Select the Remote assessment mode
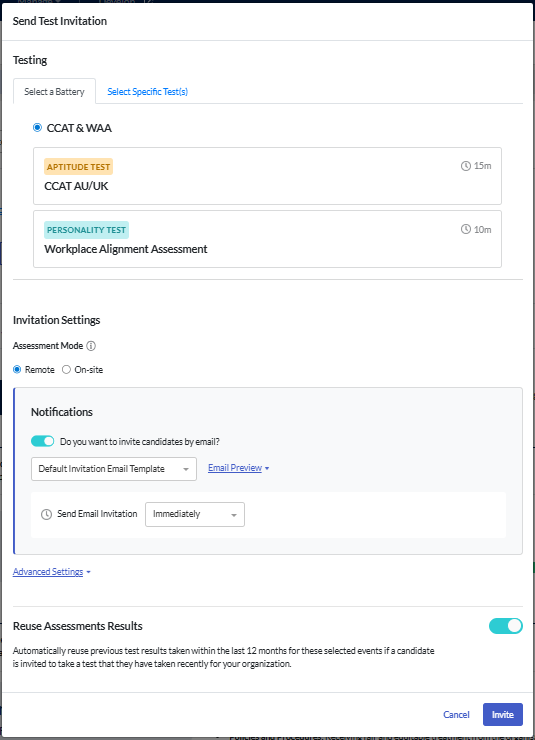The image size is (535, 740). tap(17, 370)
